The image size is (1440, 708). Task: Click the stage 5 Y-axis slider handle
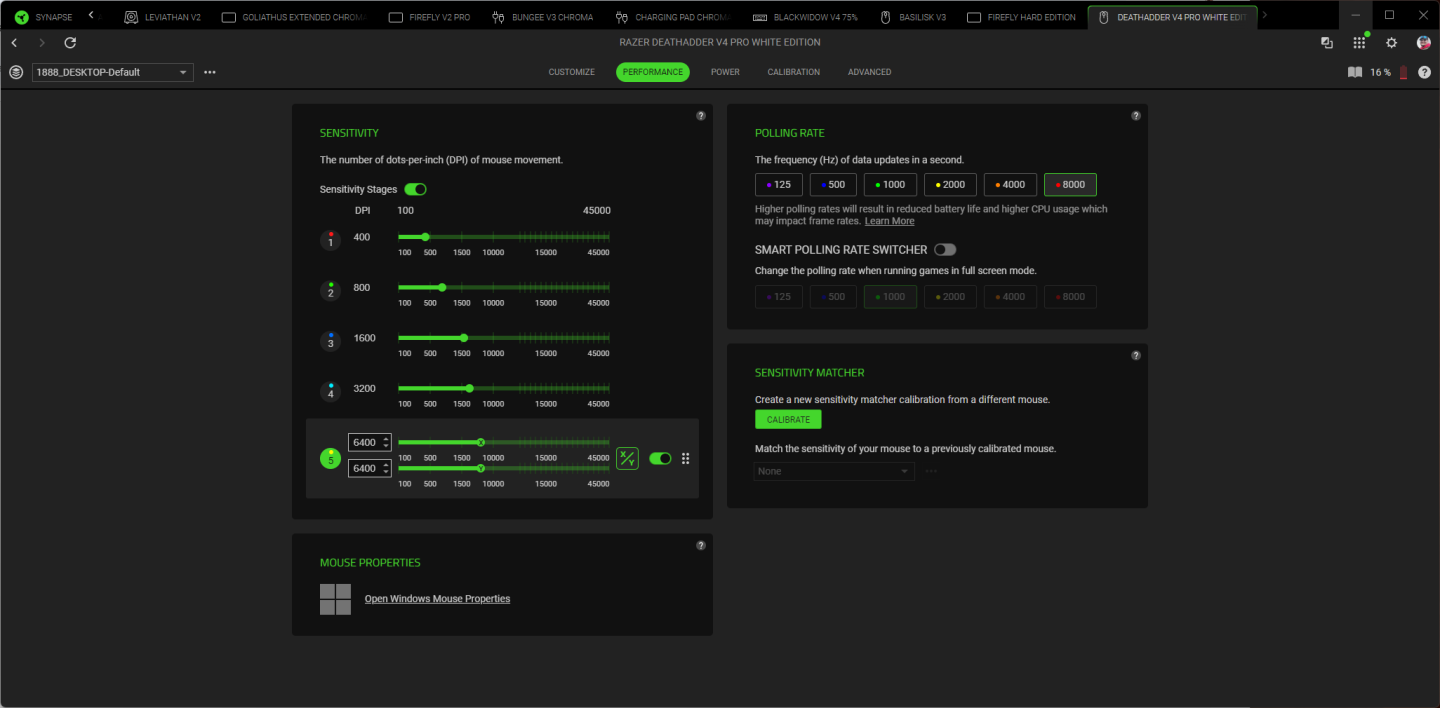point(481,468)
